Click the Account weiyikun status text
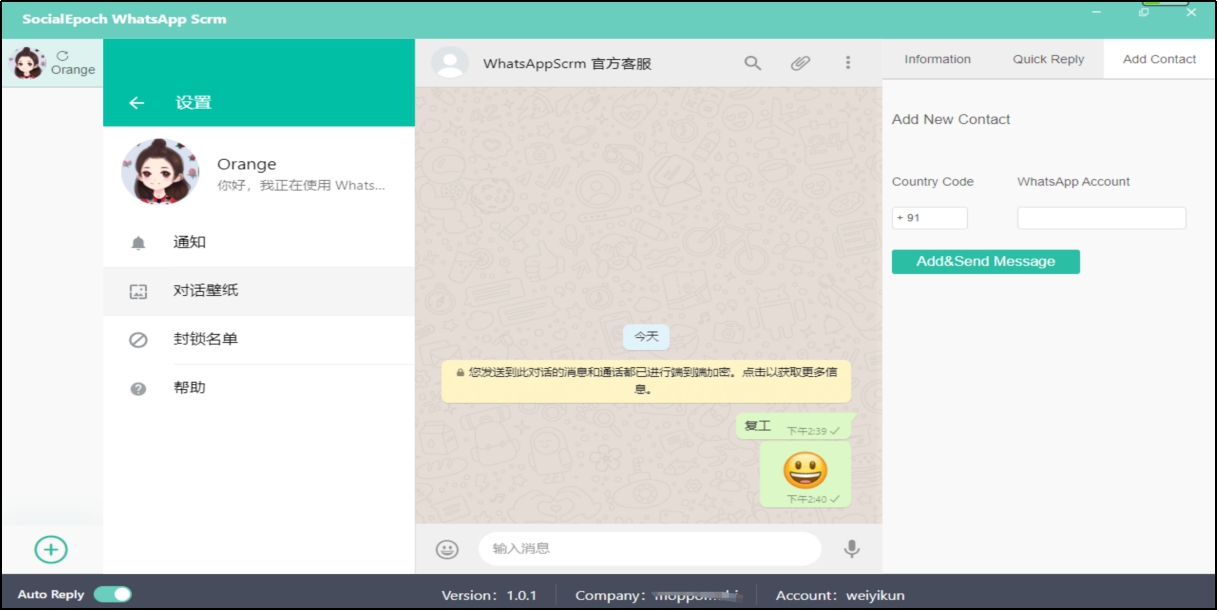The width and height of the screenshot is (1219, 611). pos(840,595)
